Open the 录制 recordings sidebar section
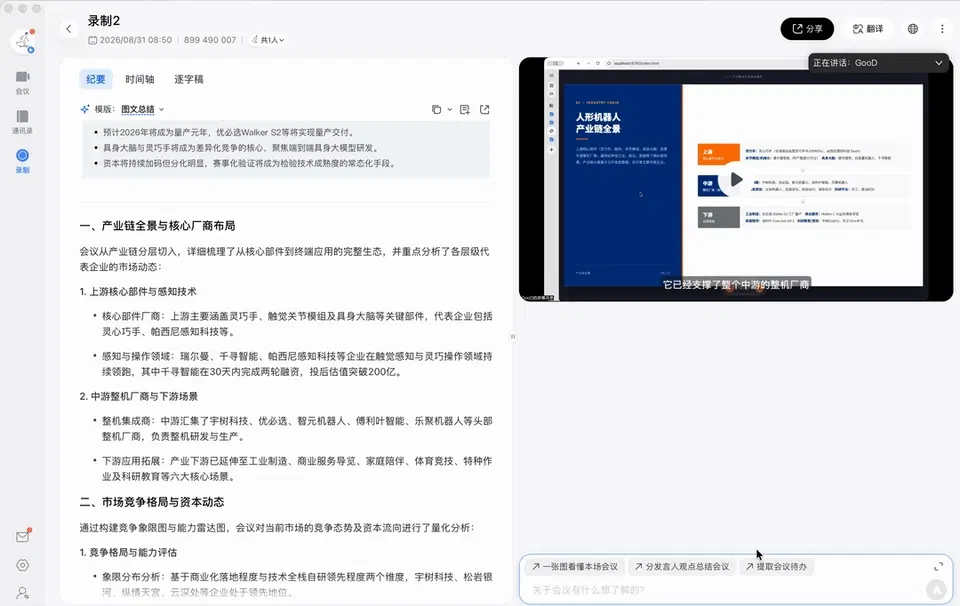The width and height of the screenshot is (960, 606). (23, 161)
